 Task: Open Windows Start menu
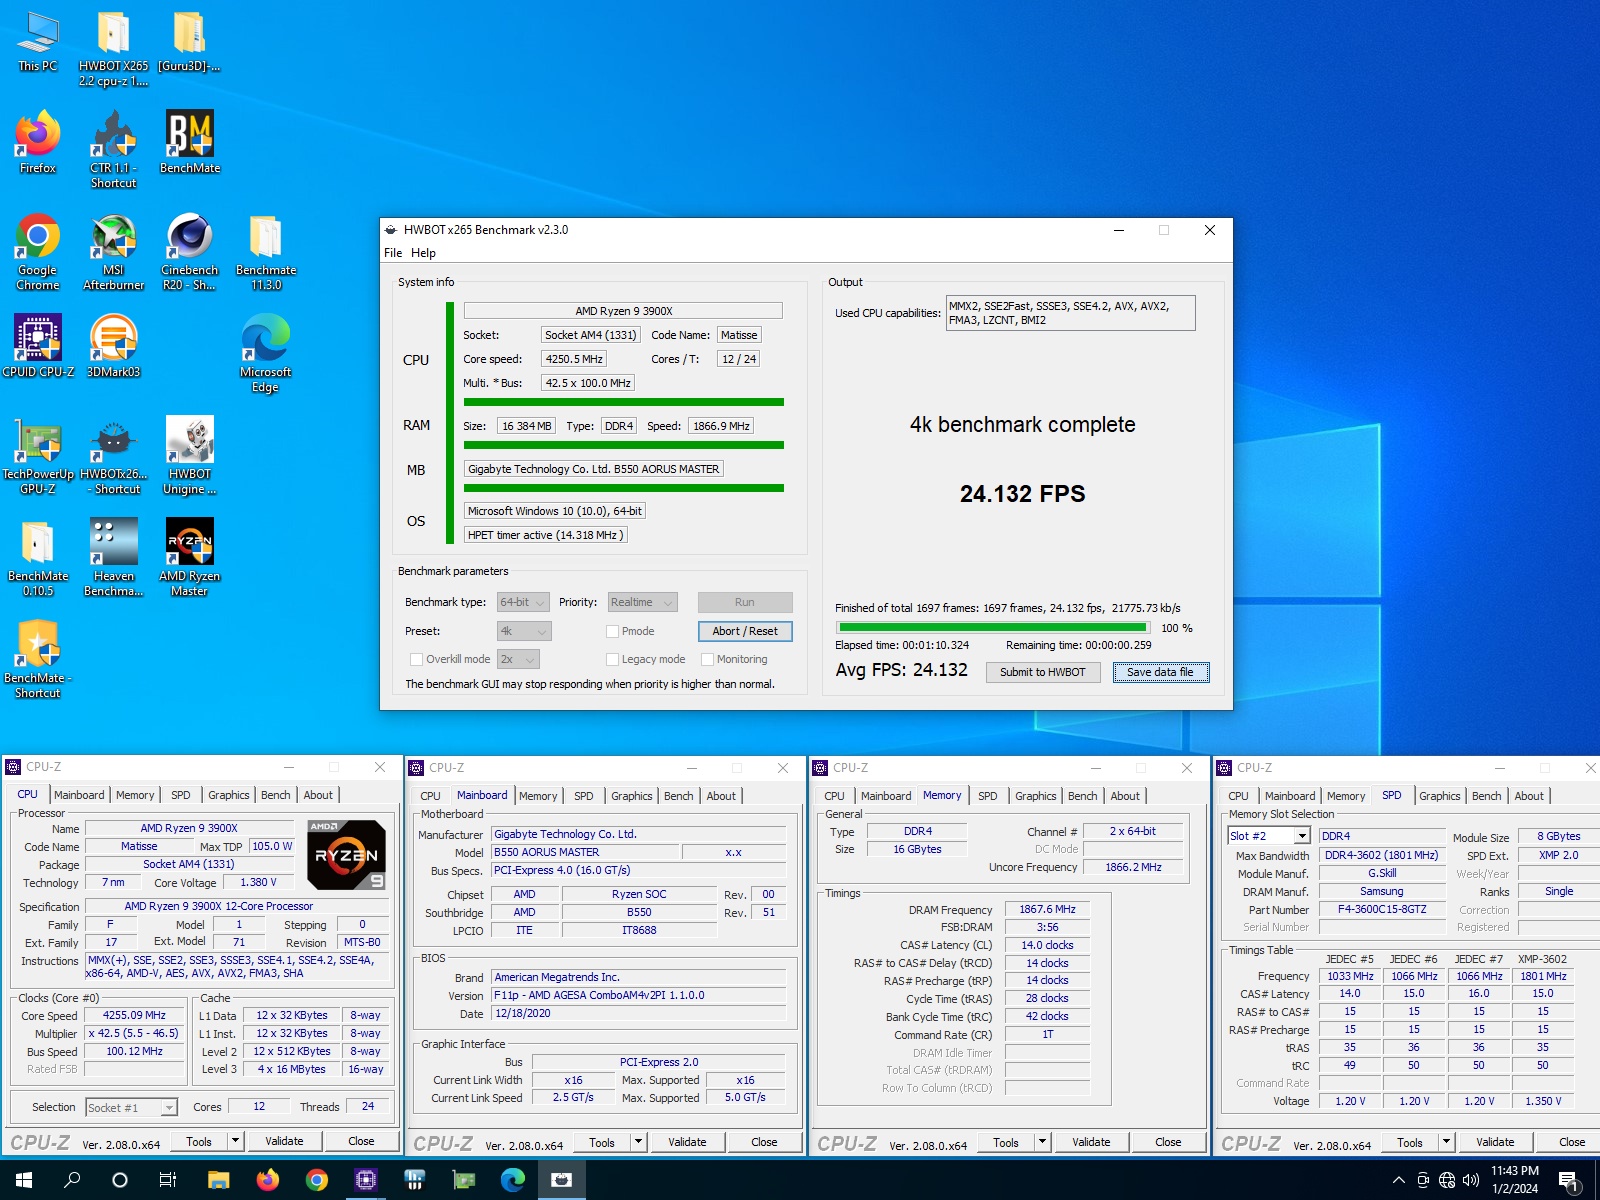[24, 1180]
